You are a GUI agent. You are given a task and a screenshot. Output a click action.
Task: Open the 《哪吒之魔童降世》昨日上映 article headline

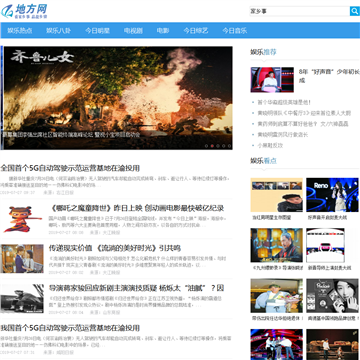136,208
